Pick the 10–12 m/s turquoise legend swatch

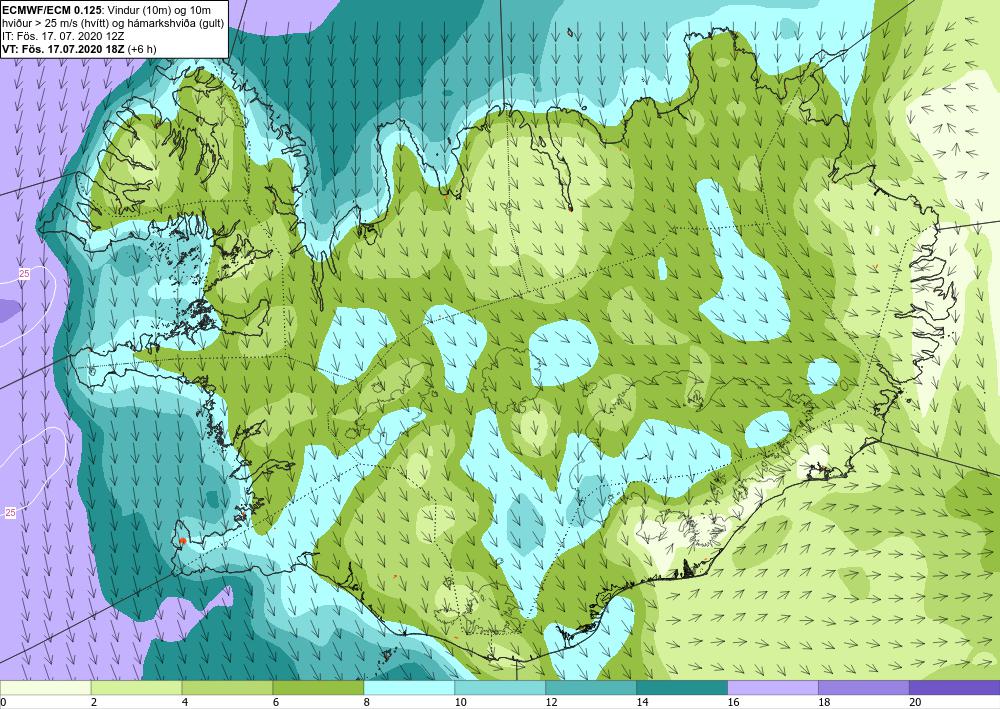(499, 688)
